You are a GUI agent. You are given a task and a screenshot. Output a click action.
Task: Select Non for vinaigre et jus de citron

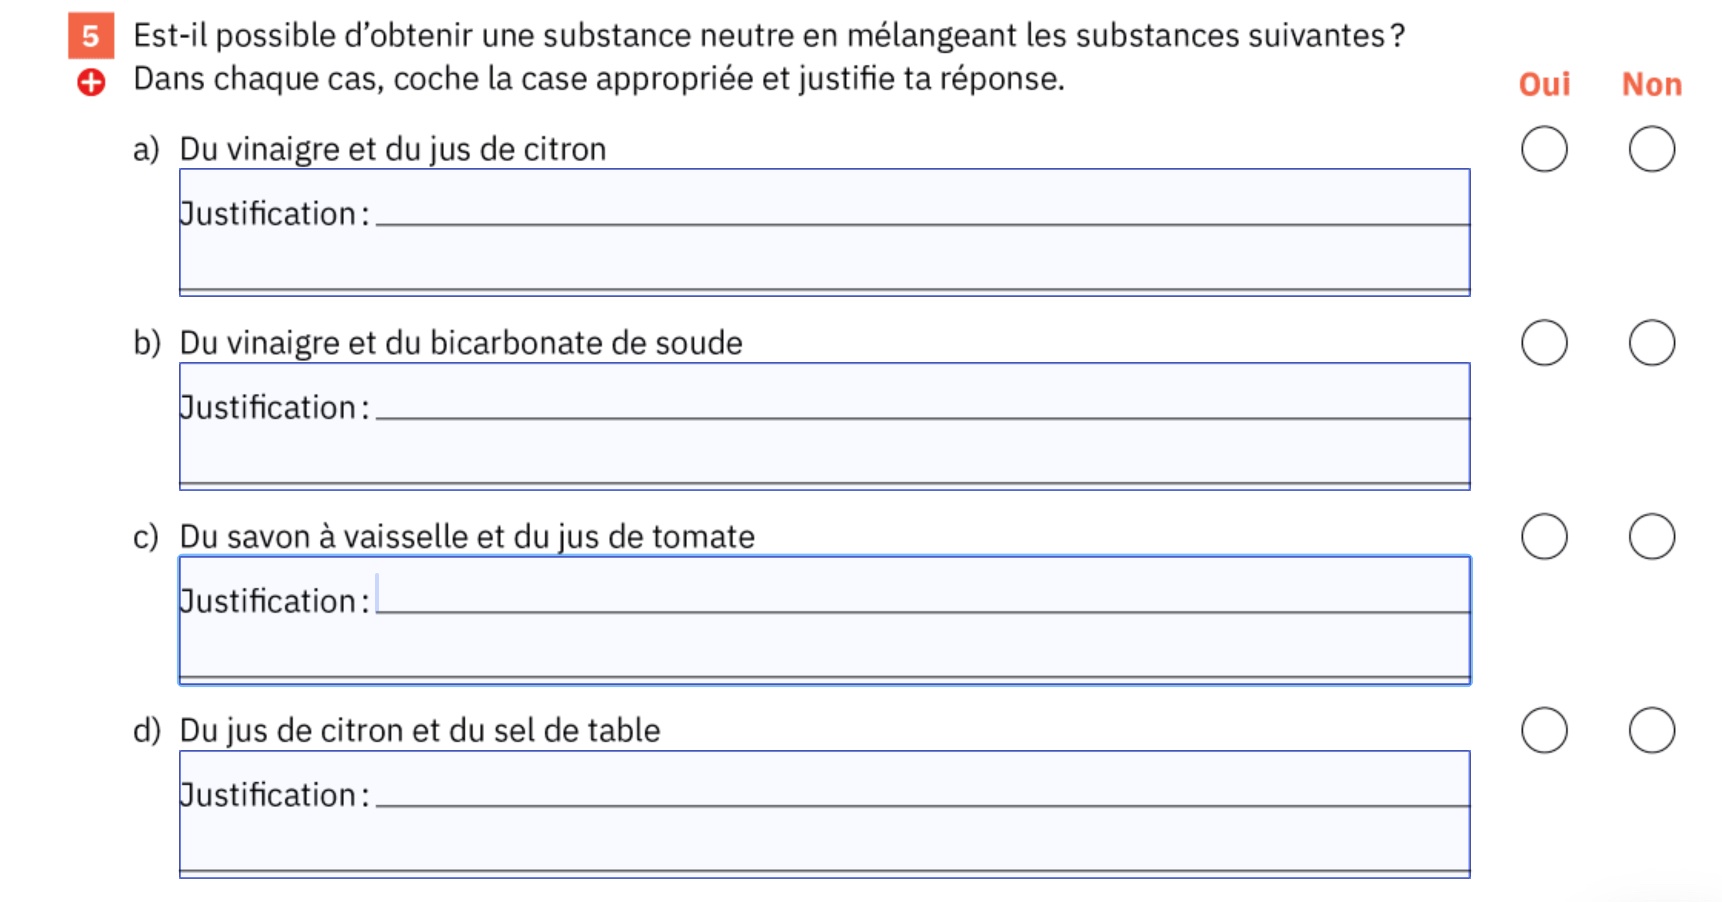(x=1651, y=149)
